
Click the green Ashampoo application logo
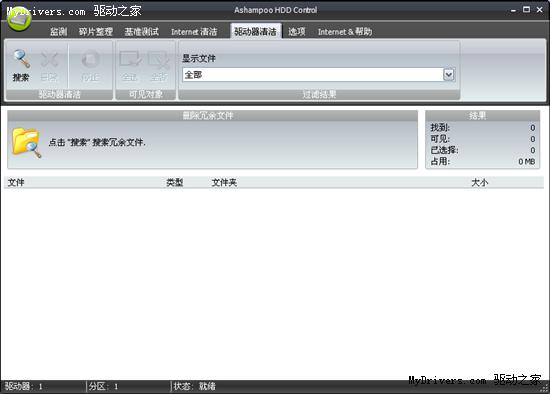[19, 19]
